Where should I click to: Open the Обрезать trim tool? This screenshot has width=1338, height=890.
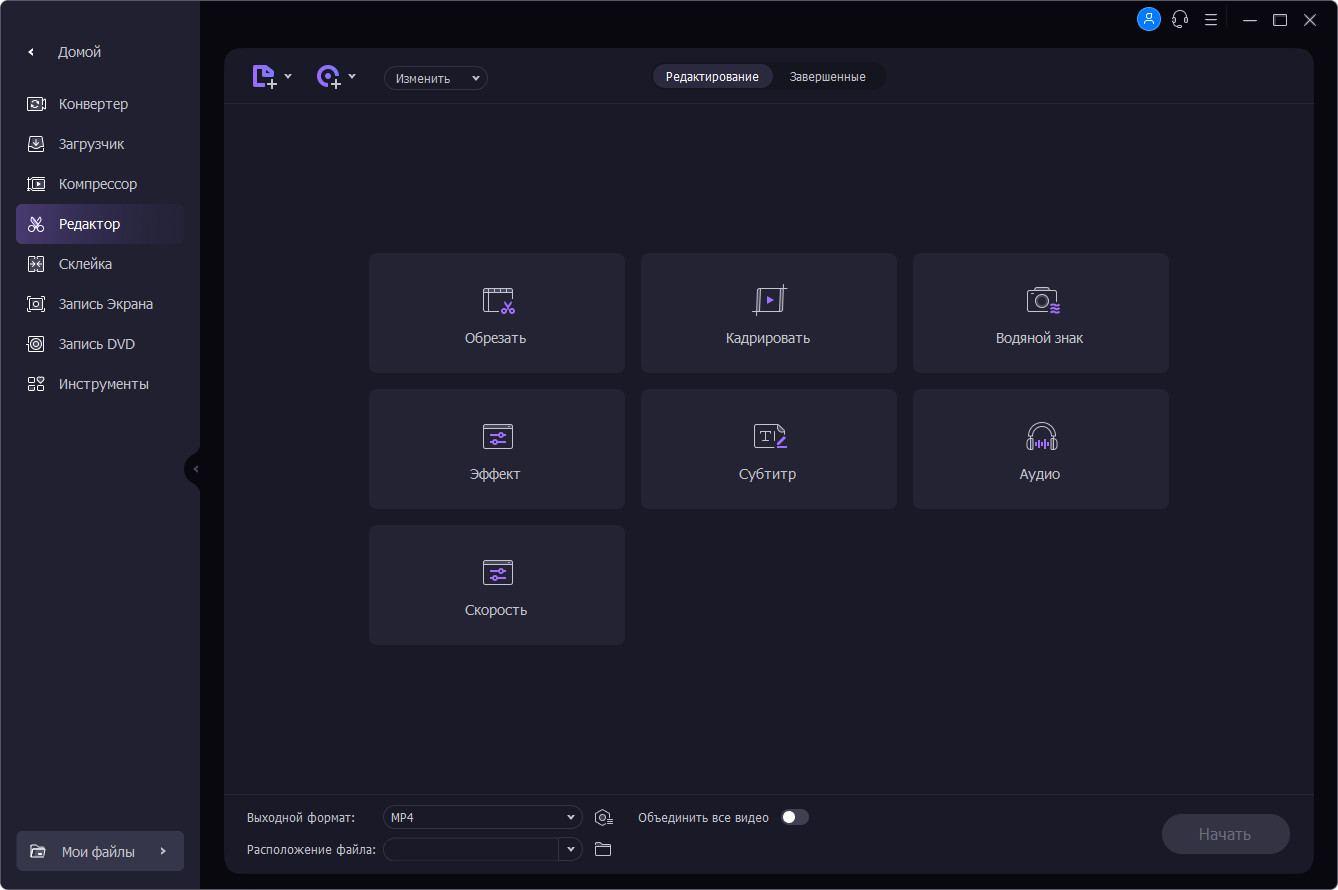pos(497,313)
